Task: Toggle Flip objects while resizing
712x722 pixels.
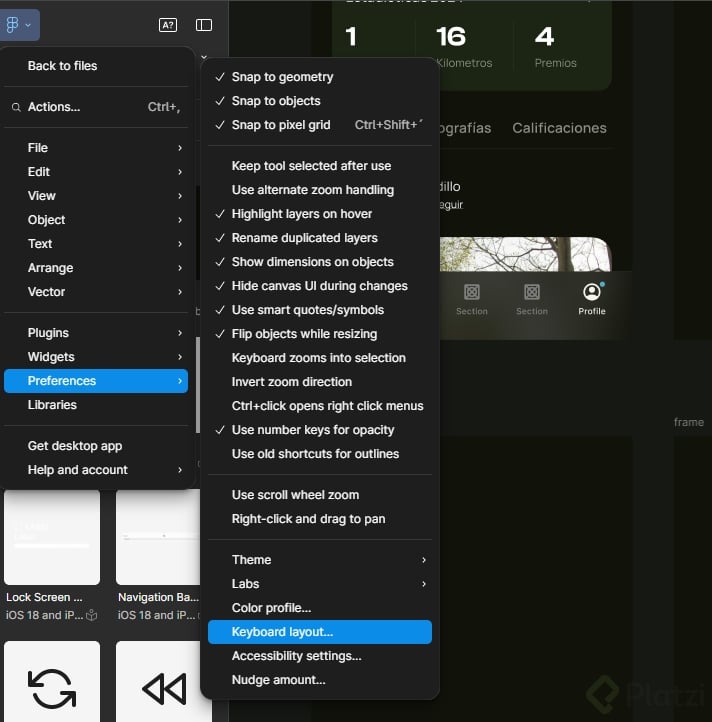Action: tap(320, 334)
